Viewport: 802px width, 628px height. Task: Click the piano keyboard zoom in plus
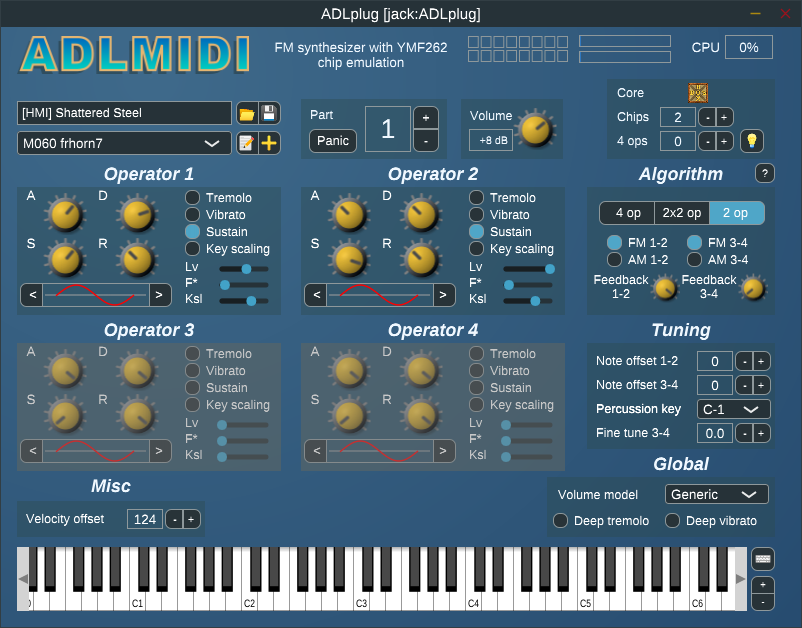click(763, 585)
